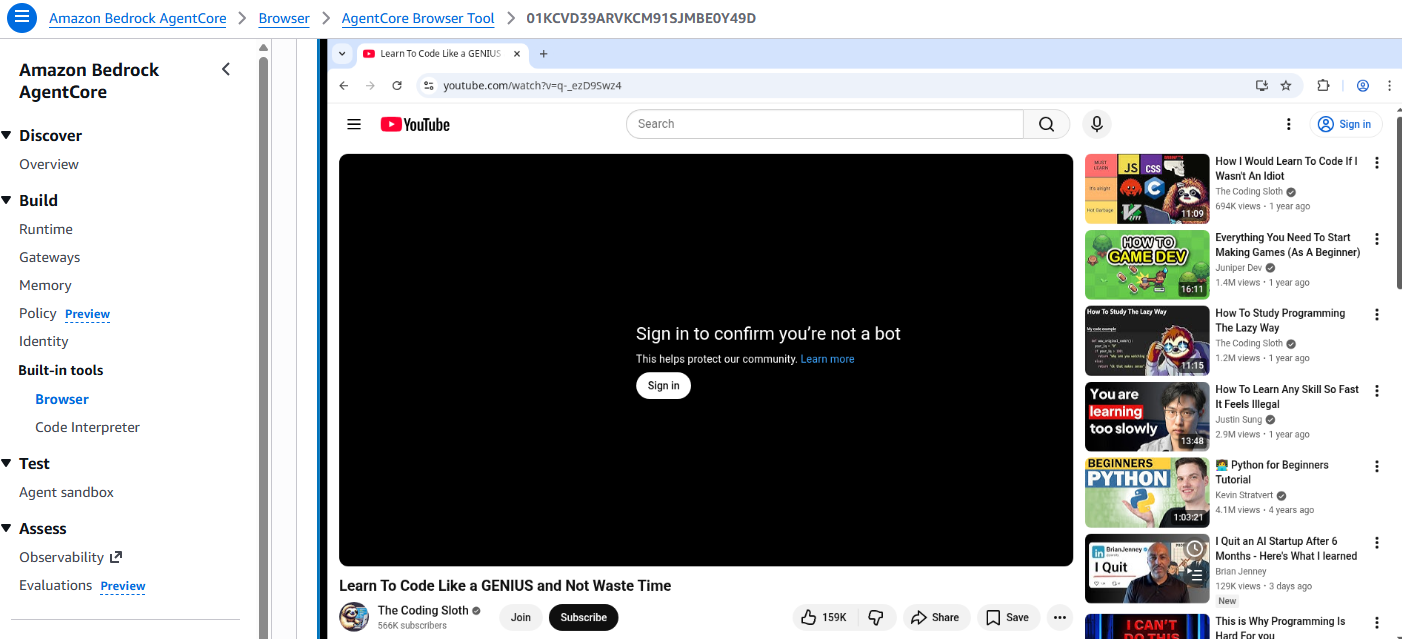Screen dimensions: 1402x639
Task: Open options for How I Would Learn To Code
Action: 1377,163
